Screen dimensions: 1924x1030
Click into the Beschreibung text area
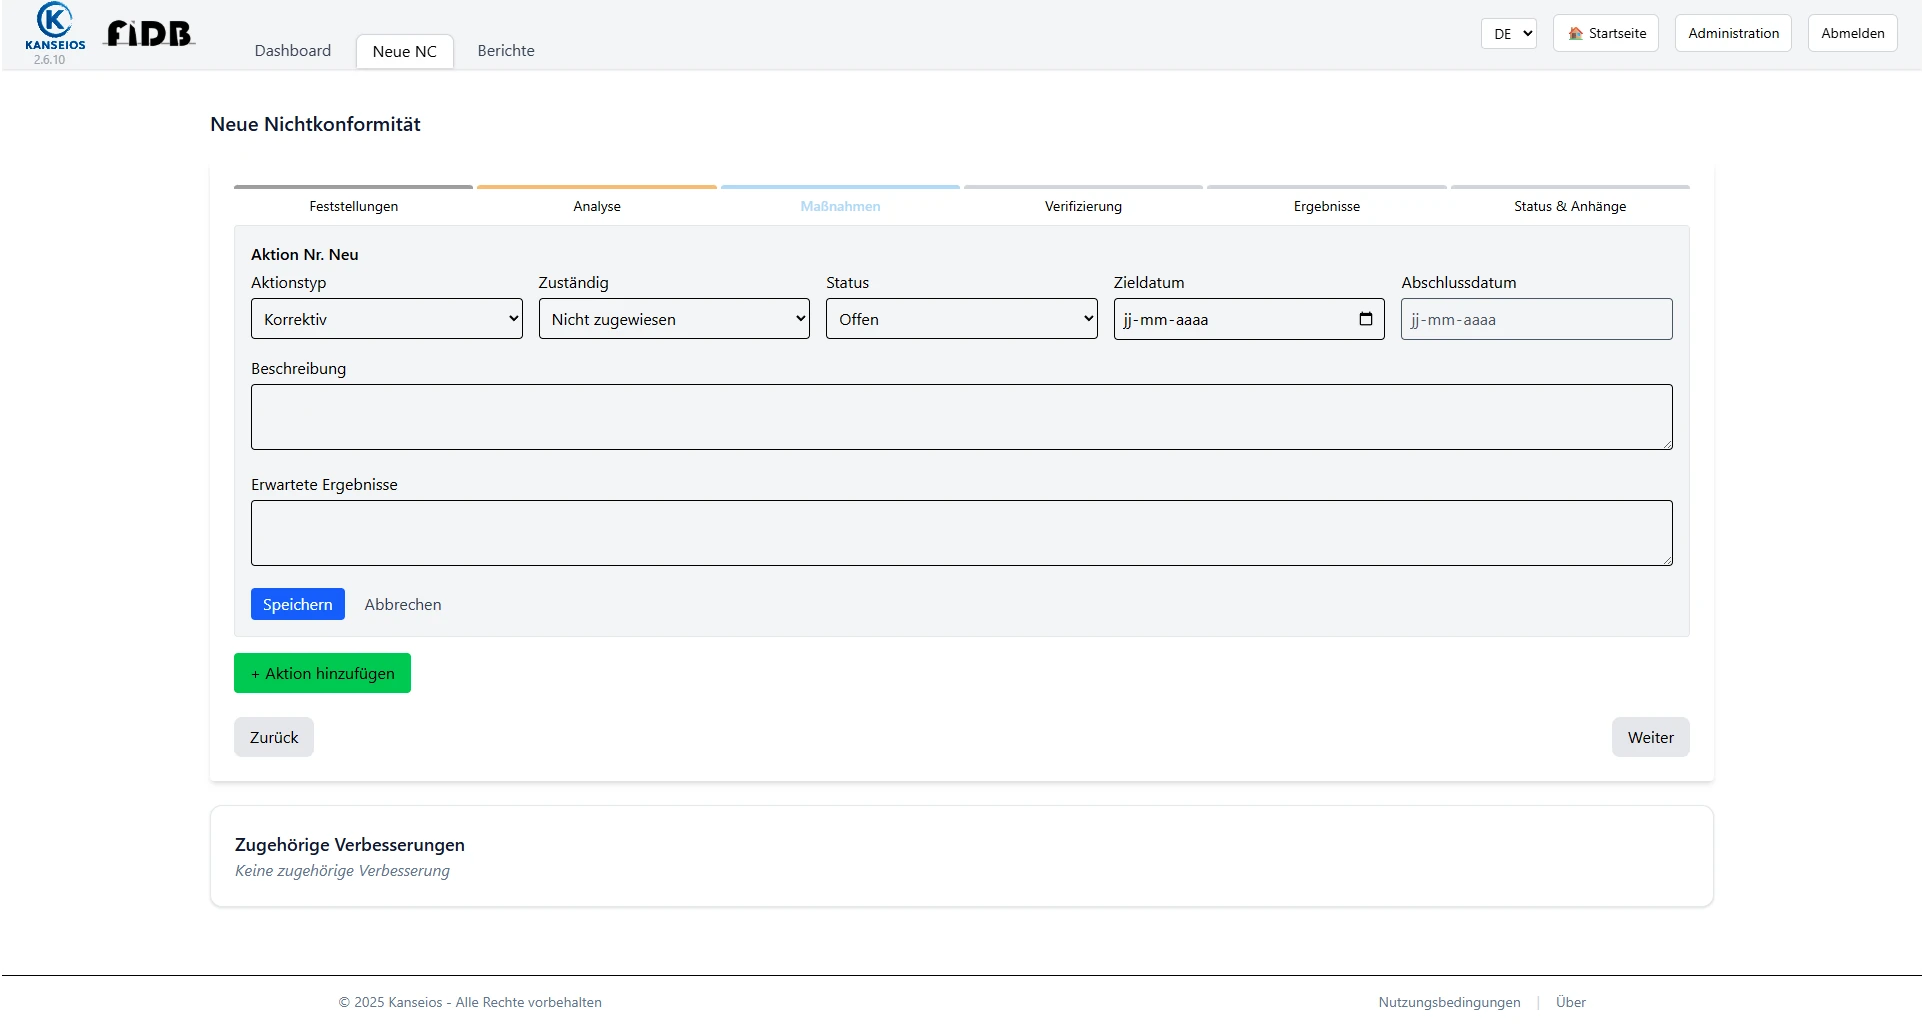[x=961, y=417]
